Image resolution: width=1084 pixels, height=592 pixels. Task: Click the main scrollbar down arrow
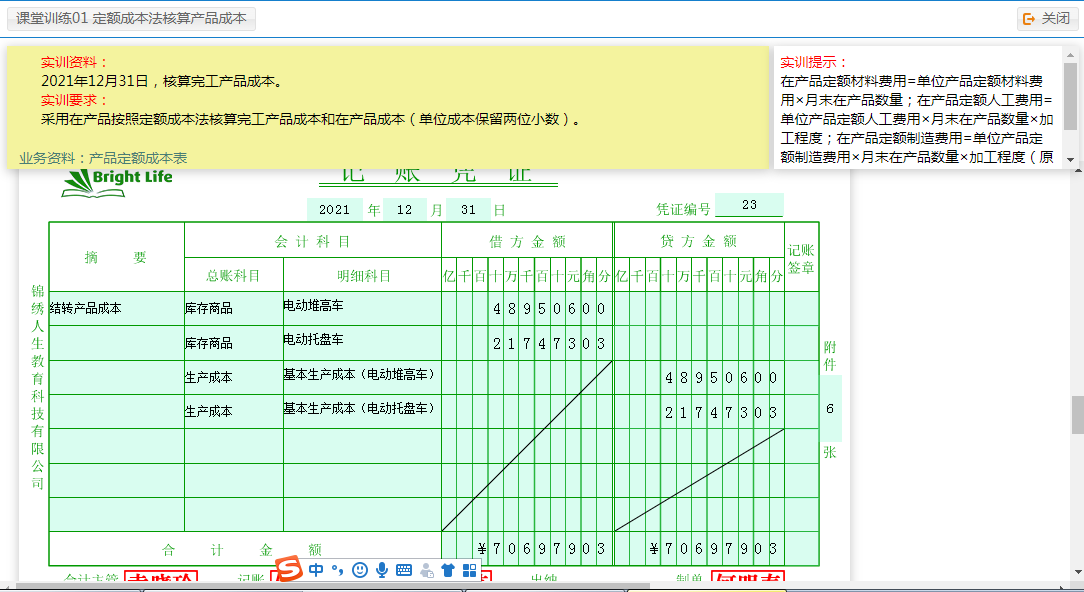coord(1078,573)
